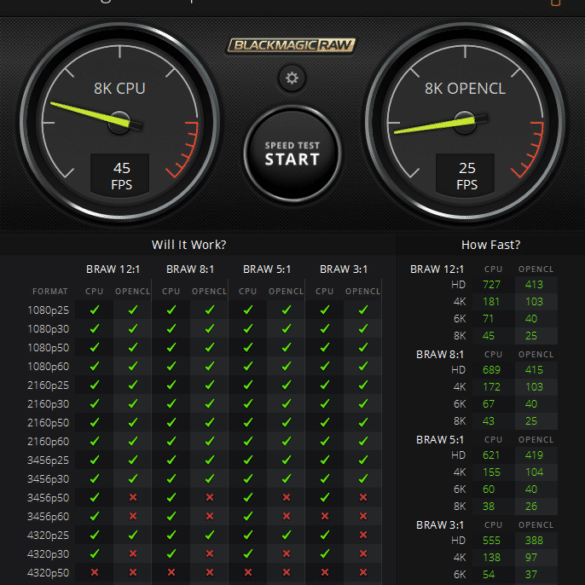Click 3456p60 BRAW 5:1 CPU check mark

coord(248,516)
